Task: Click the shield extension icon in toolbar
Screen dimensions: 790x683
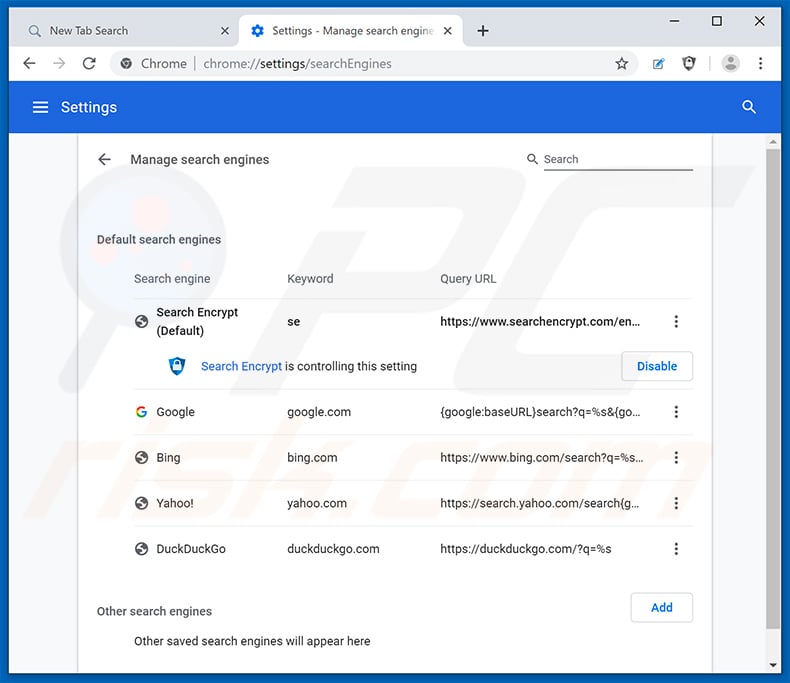Action: (x=689, y=63)
